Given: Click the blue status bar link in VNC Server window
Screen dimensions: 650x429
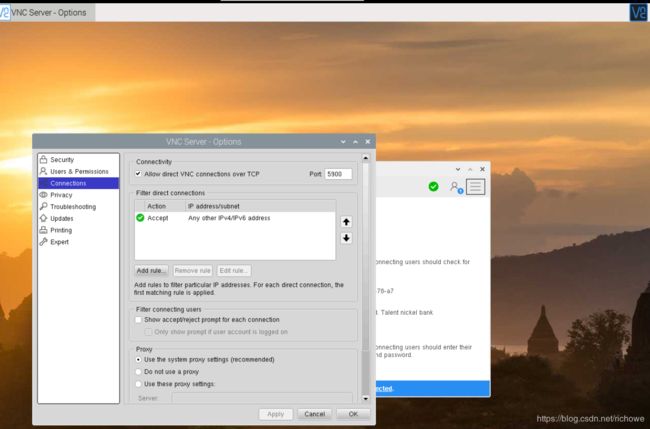Looking at the screenshot, I should 384,389.
